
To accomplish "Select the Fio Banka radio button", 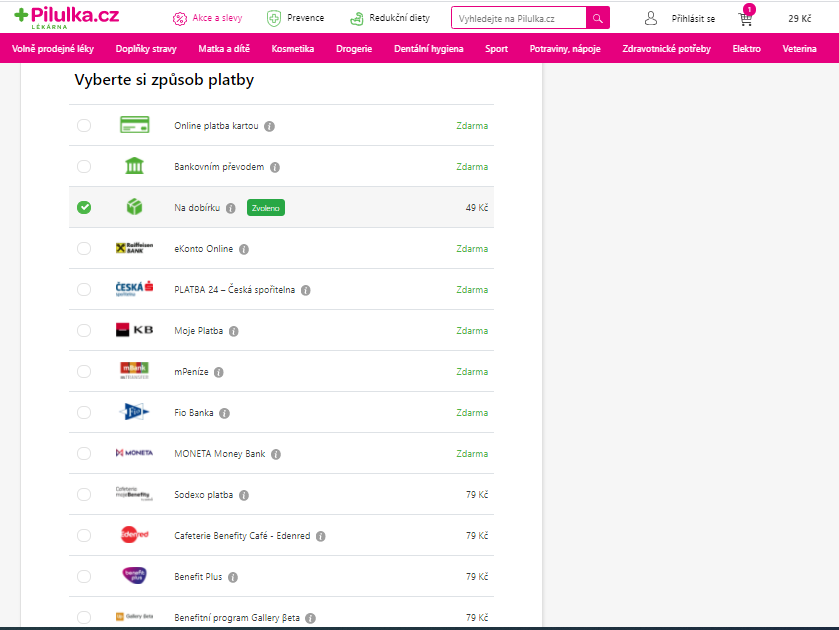I will (x=84, y=413).
